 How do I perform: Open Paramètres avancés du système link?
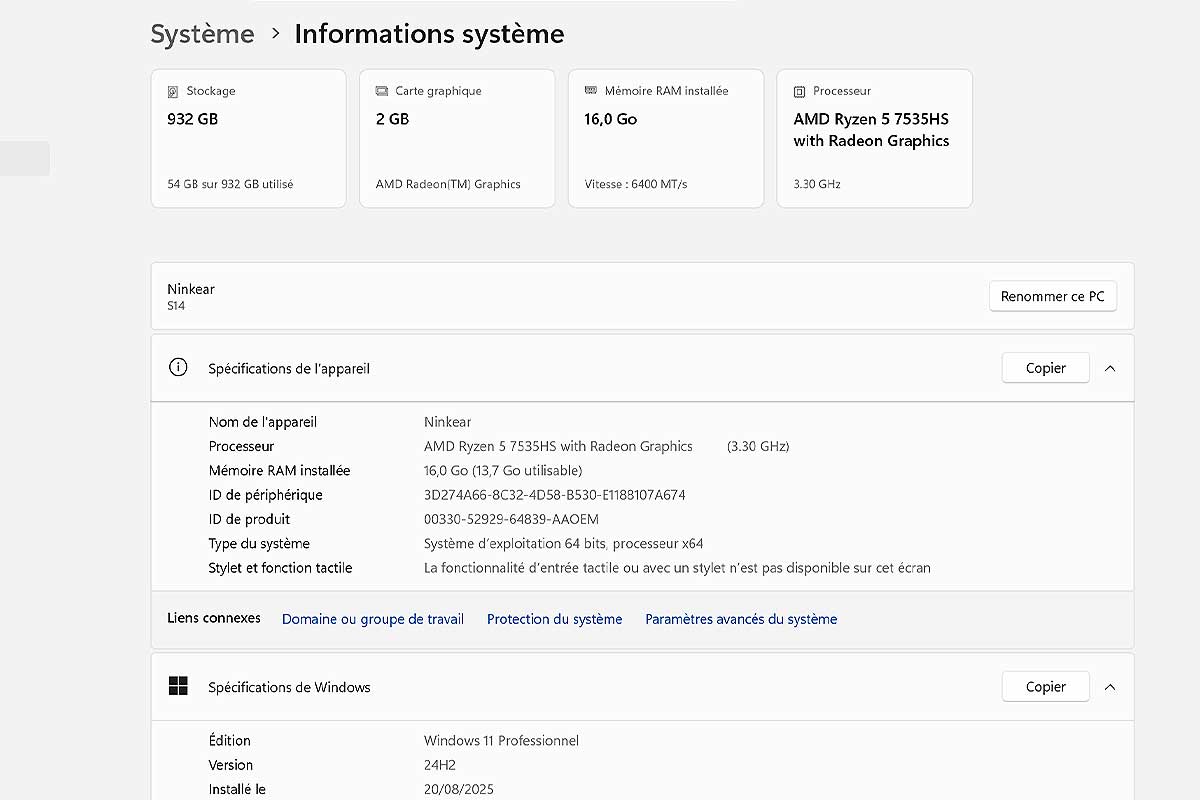pos(741,619)
